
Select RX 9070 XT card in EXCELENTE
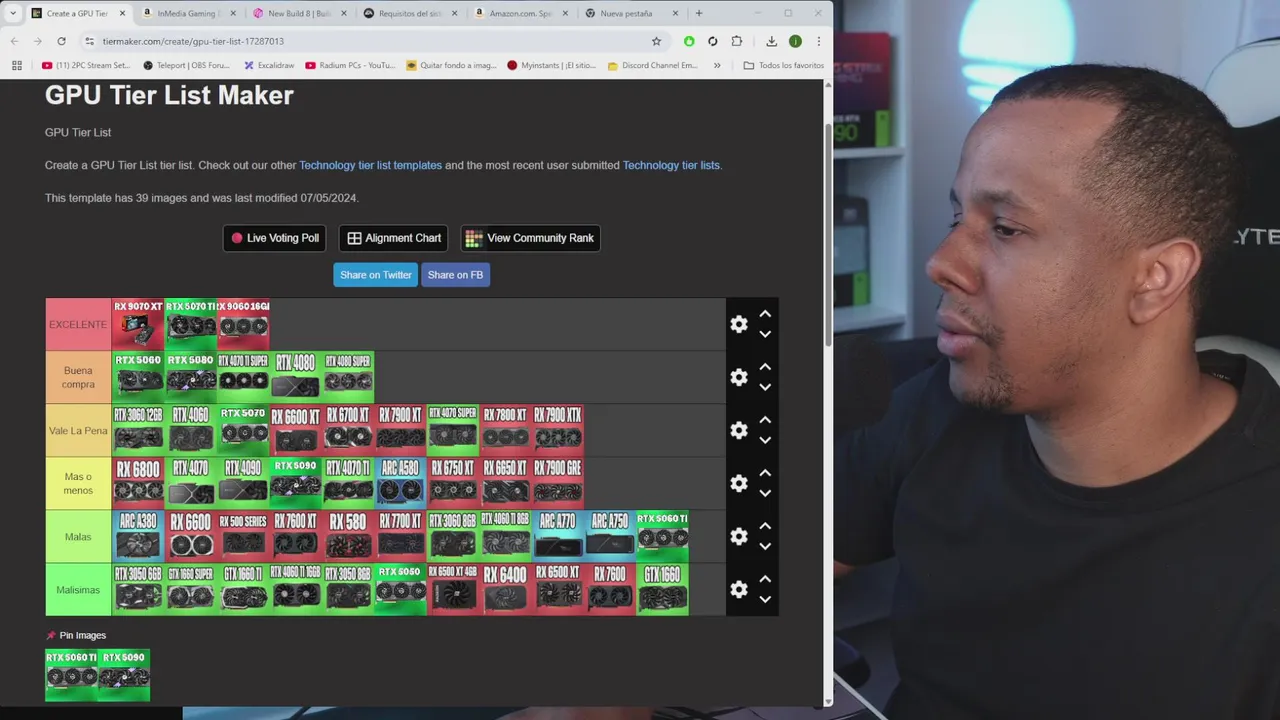pyautogui.click(x=138, y=324)
